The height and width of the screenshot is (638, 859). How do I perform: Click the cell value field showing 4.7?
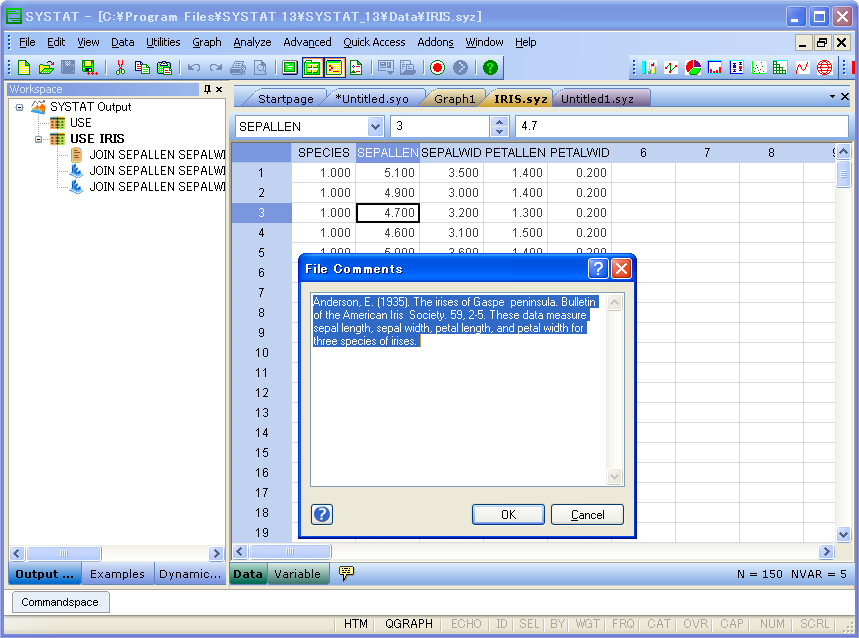pyautogui.click(x=682, y=127)
